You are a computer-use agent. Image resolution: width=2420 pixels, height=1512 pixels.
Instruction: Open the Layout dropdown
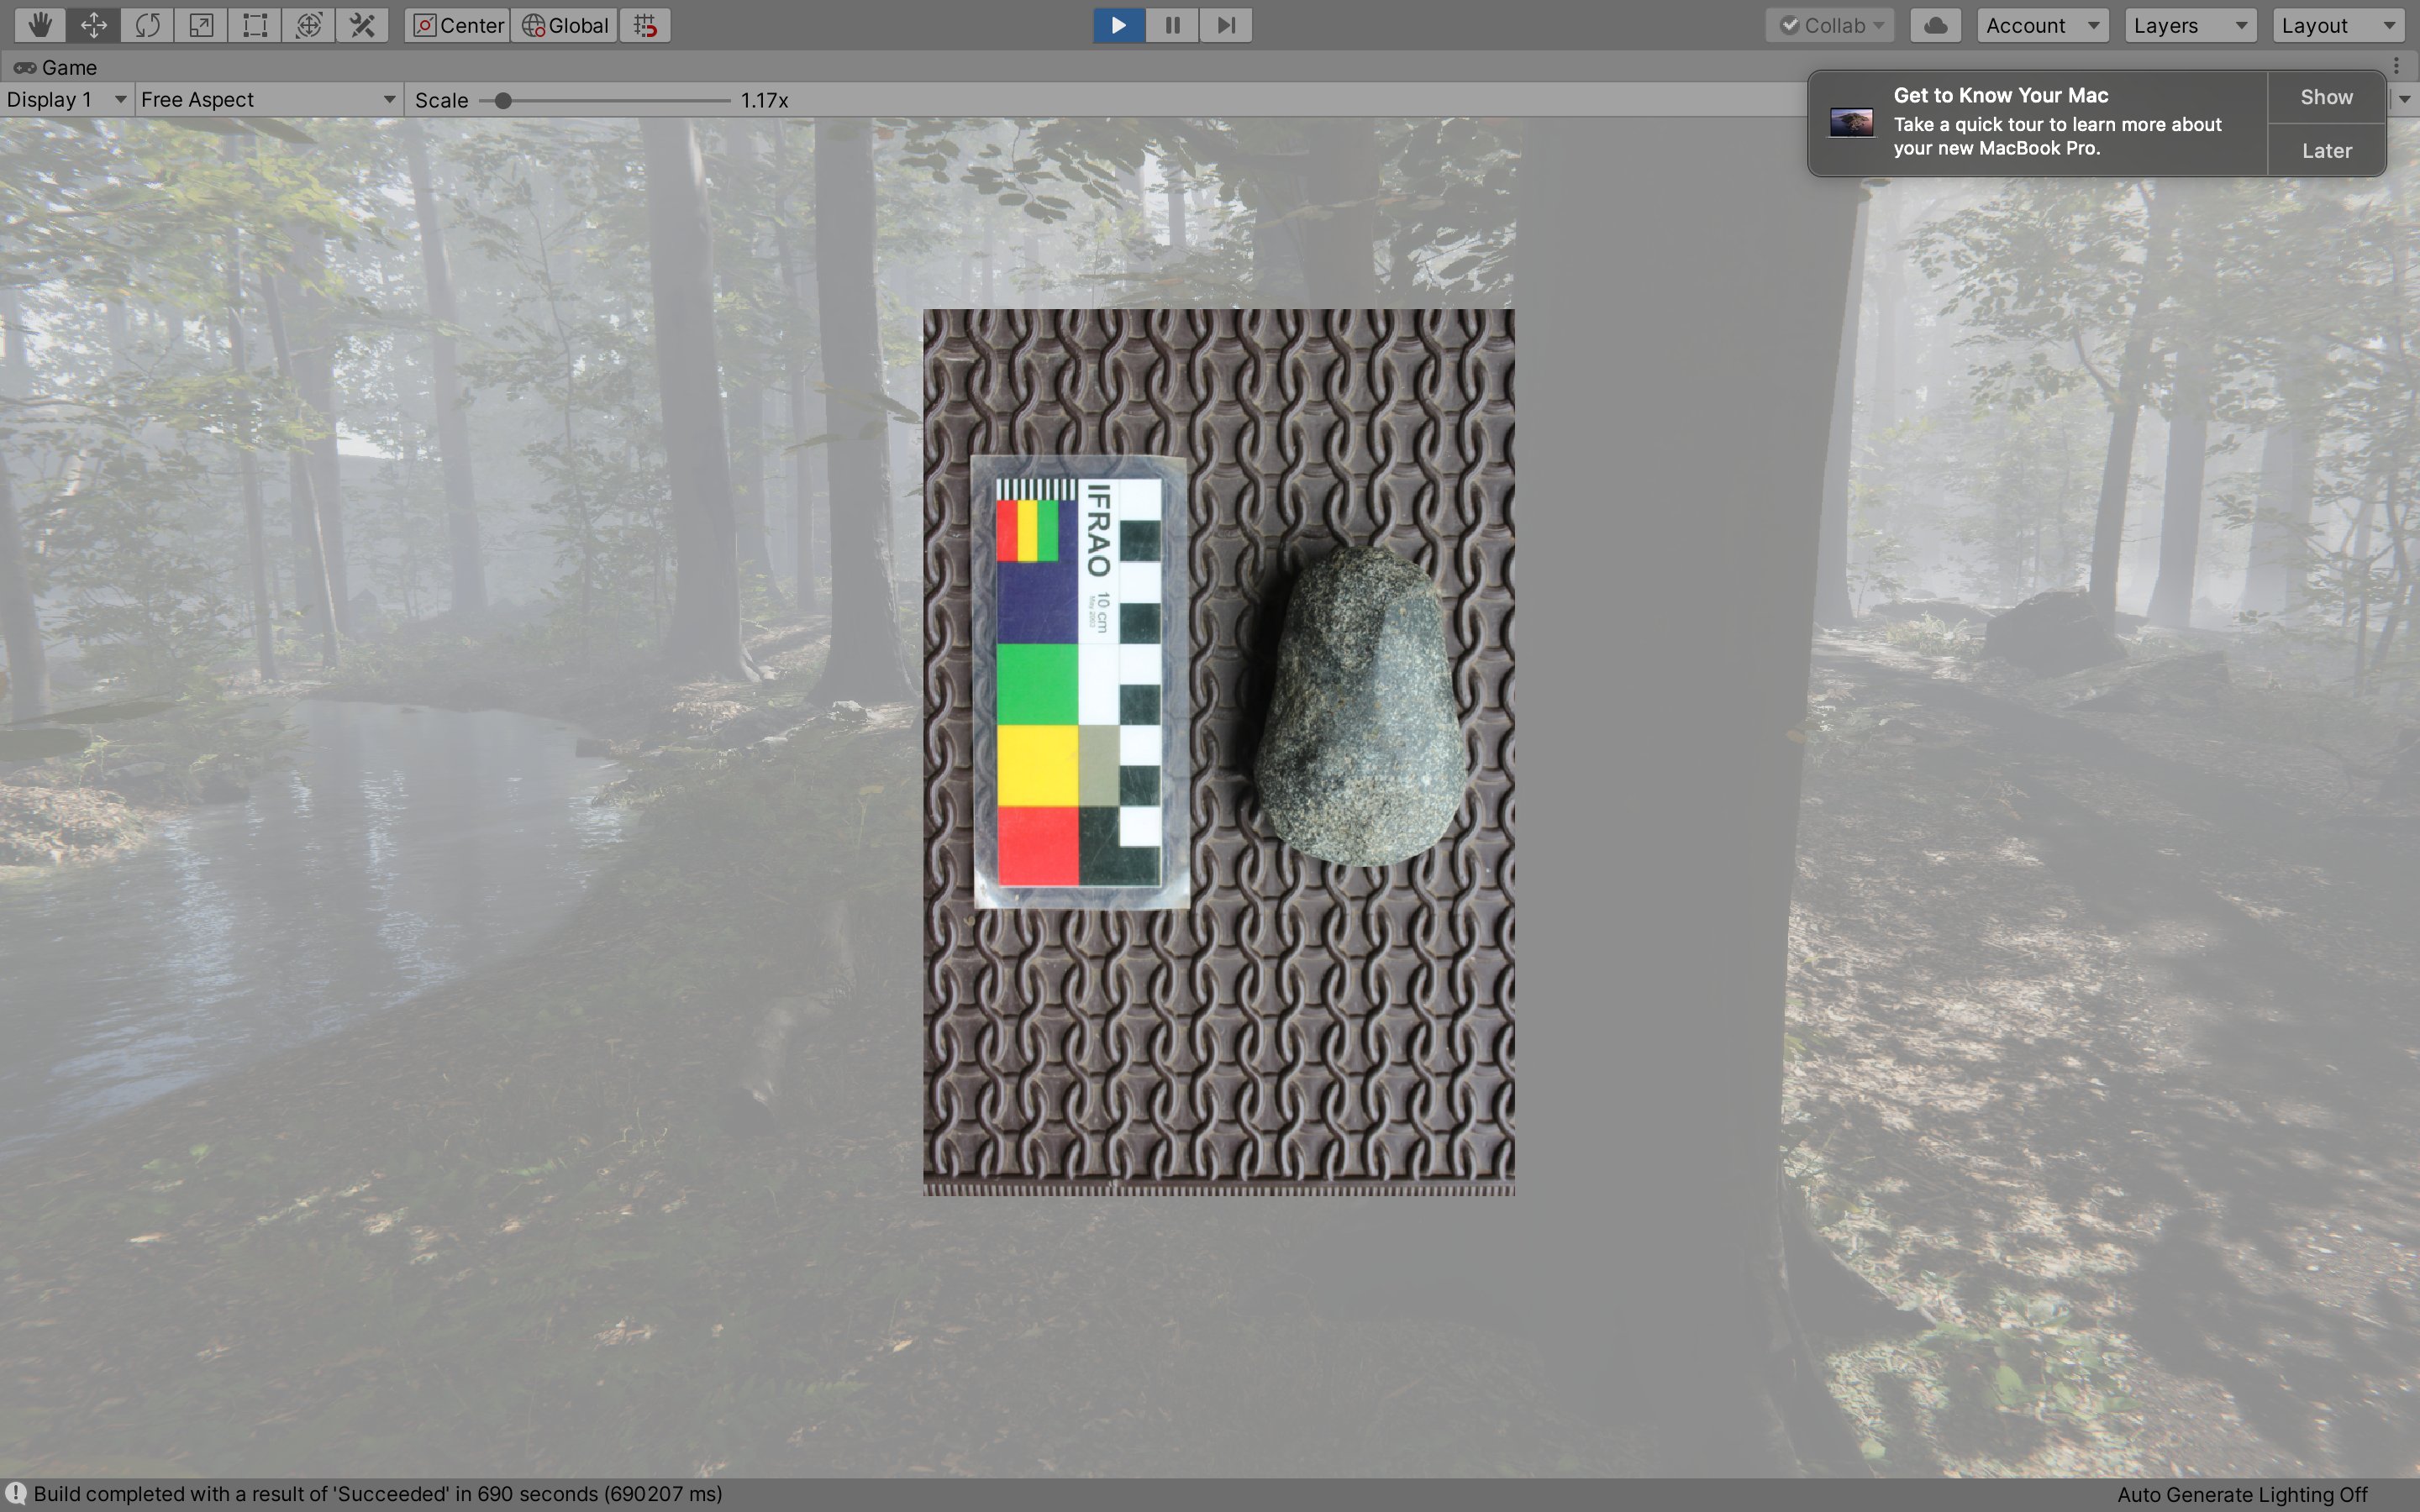click(x=2338, y=25)
